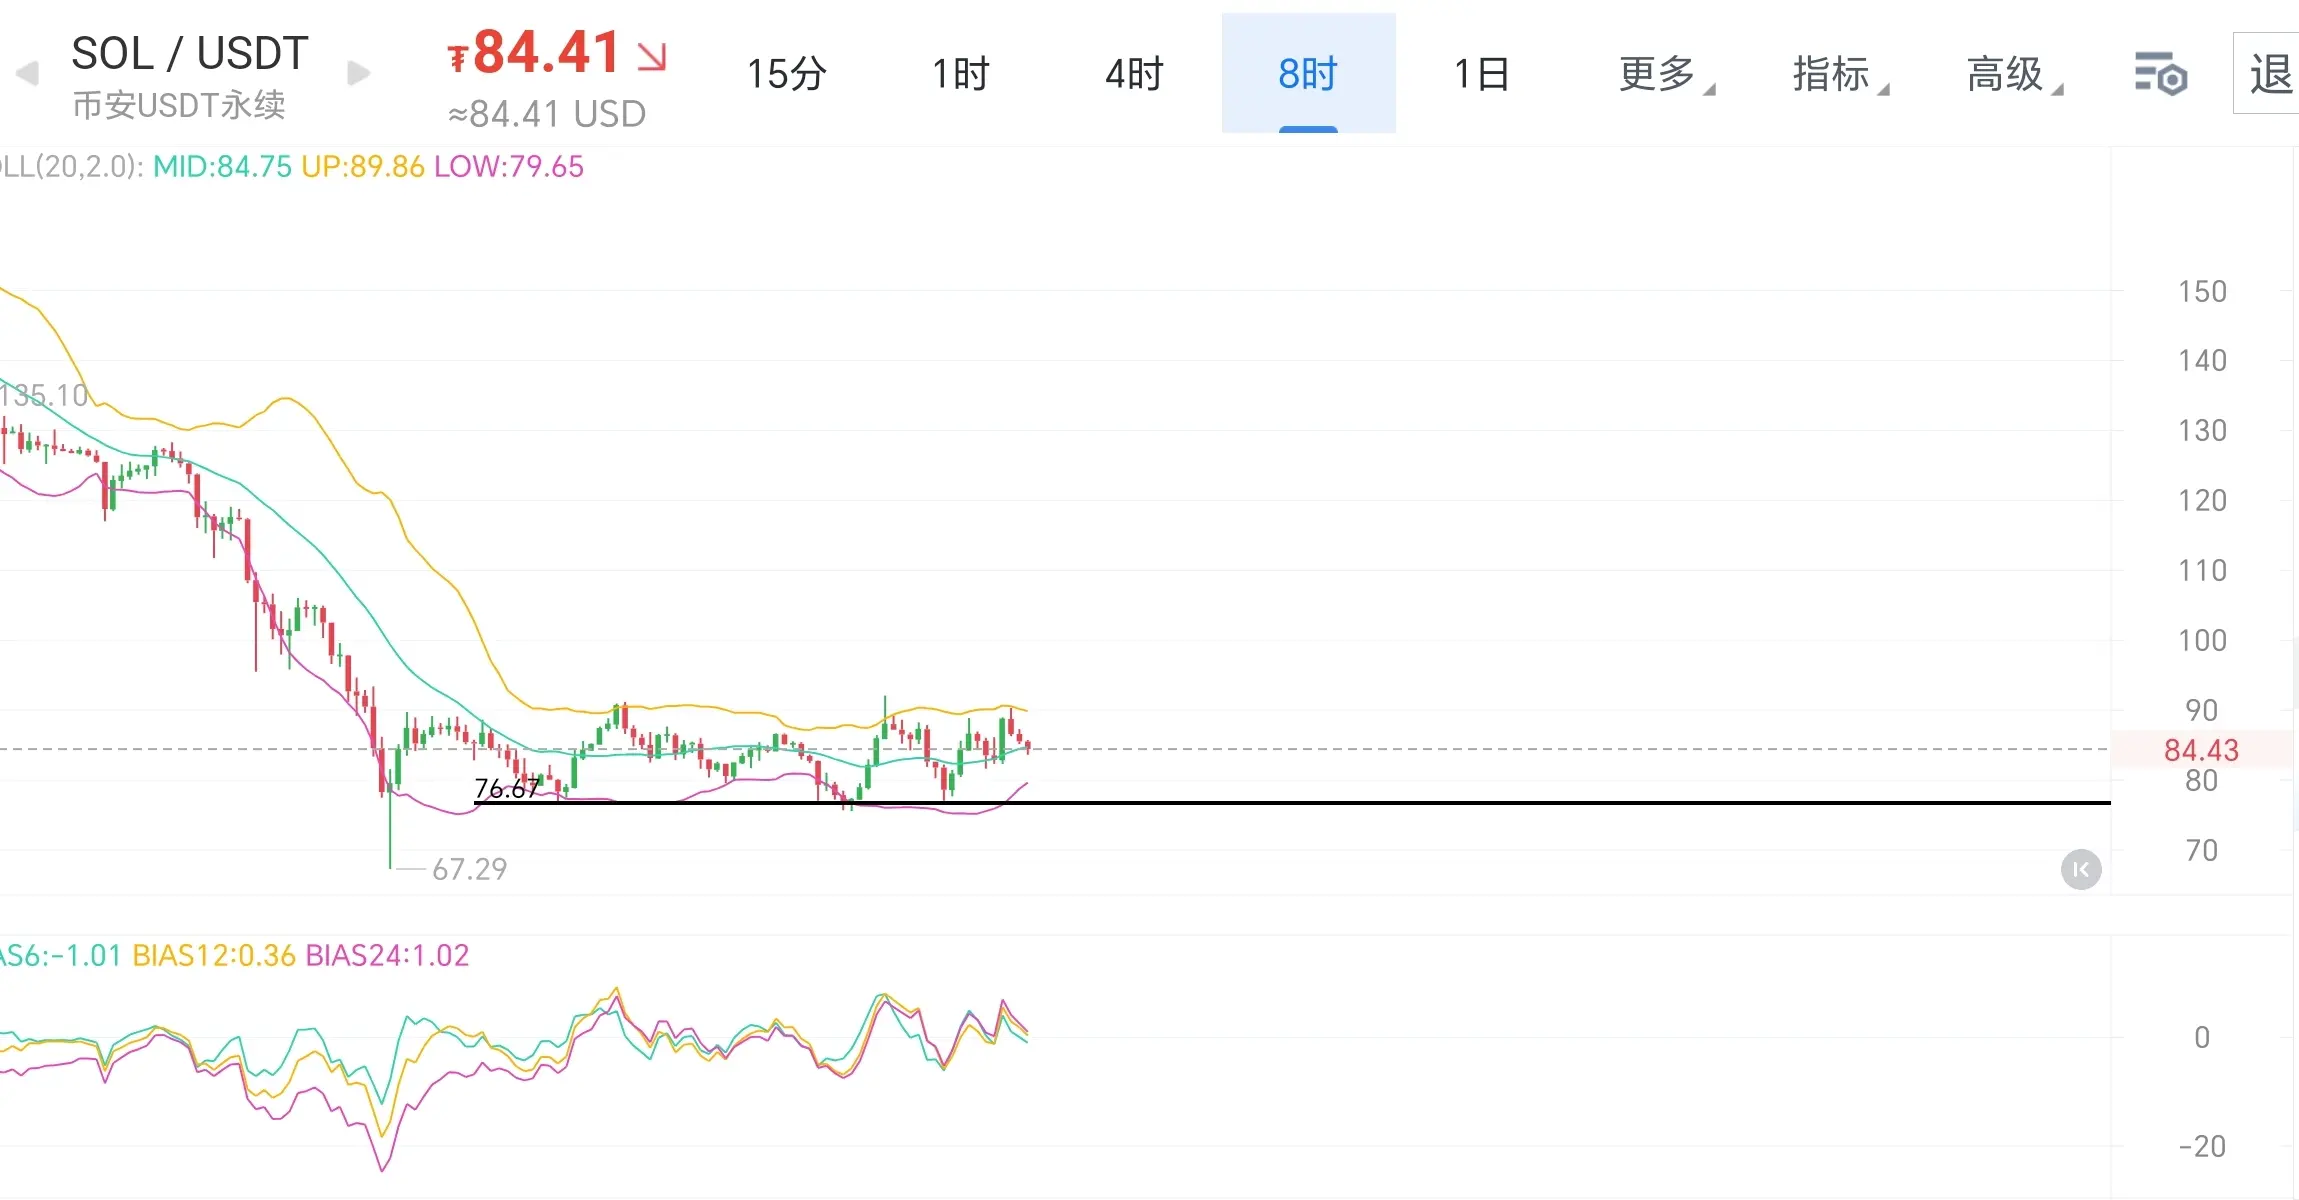
Task: Click the 67.29 lowest price marker
Action: tap(469, 868)
